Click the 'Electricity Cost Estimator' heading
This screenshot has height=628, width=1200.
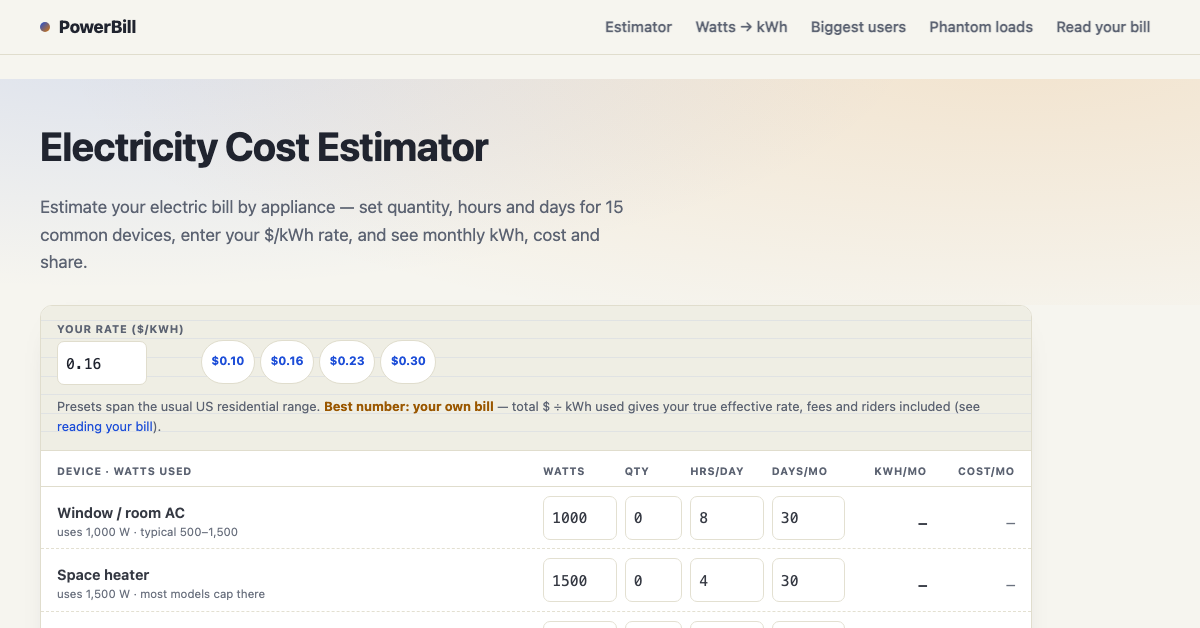(264, 147)
